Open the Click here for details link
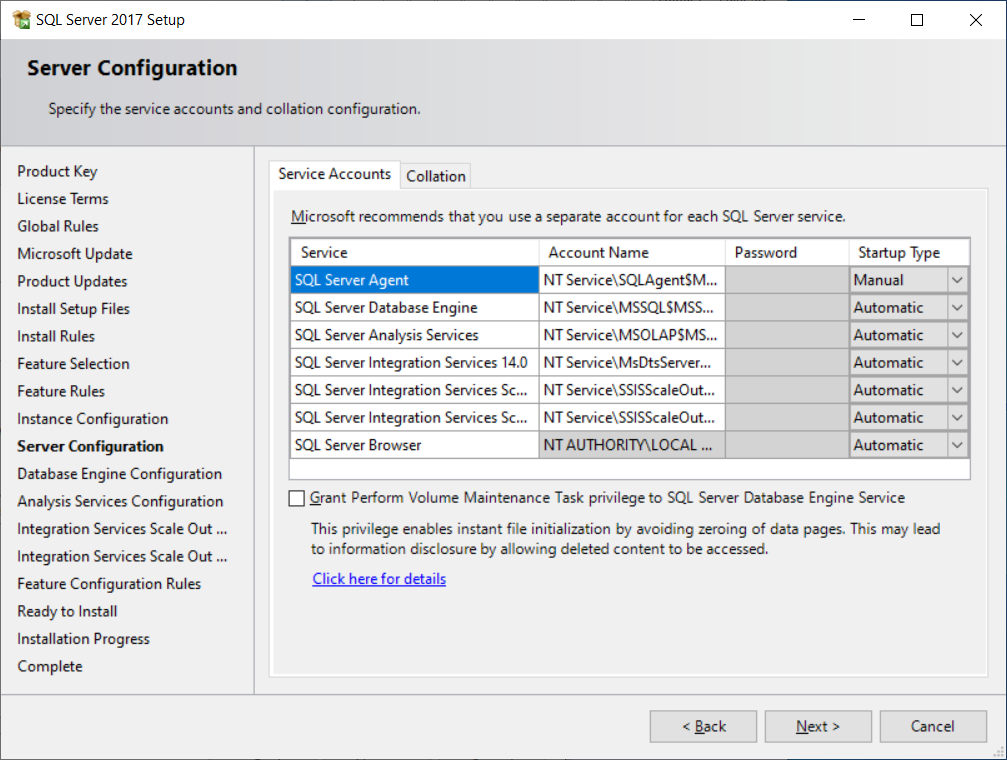 pyautogui.click(x=379, y=579)
